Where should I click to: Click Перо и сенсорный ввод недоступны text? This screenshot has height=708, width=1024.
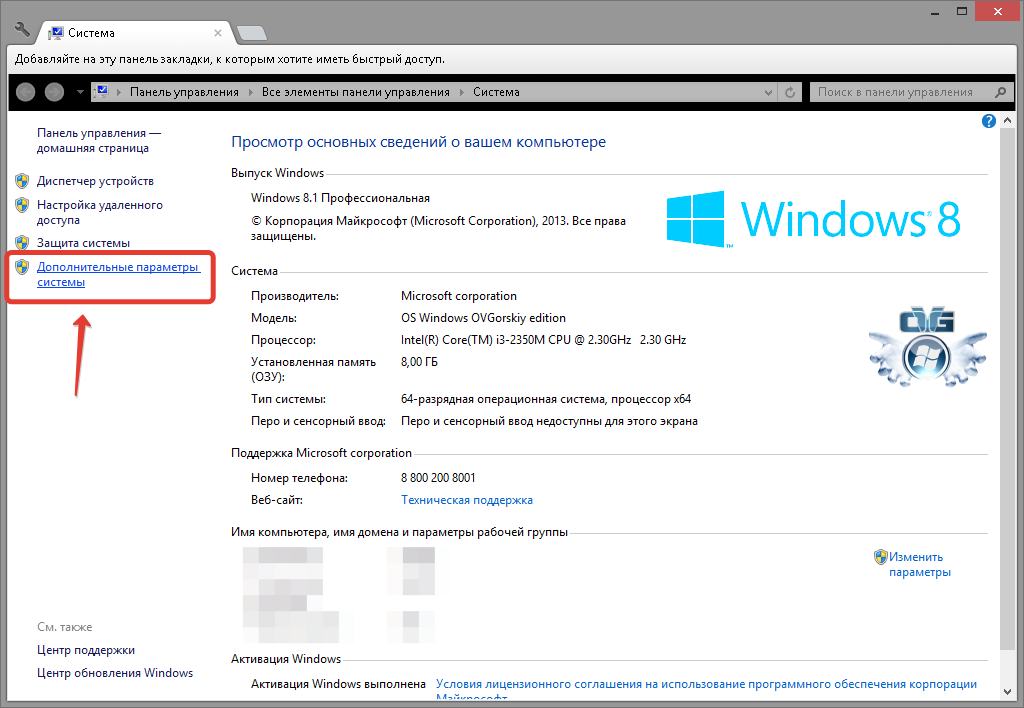pos(549,421)
